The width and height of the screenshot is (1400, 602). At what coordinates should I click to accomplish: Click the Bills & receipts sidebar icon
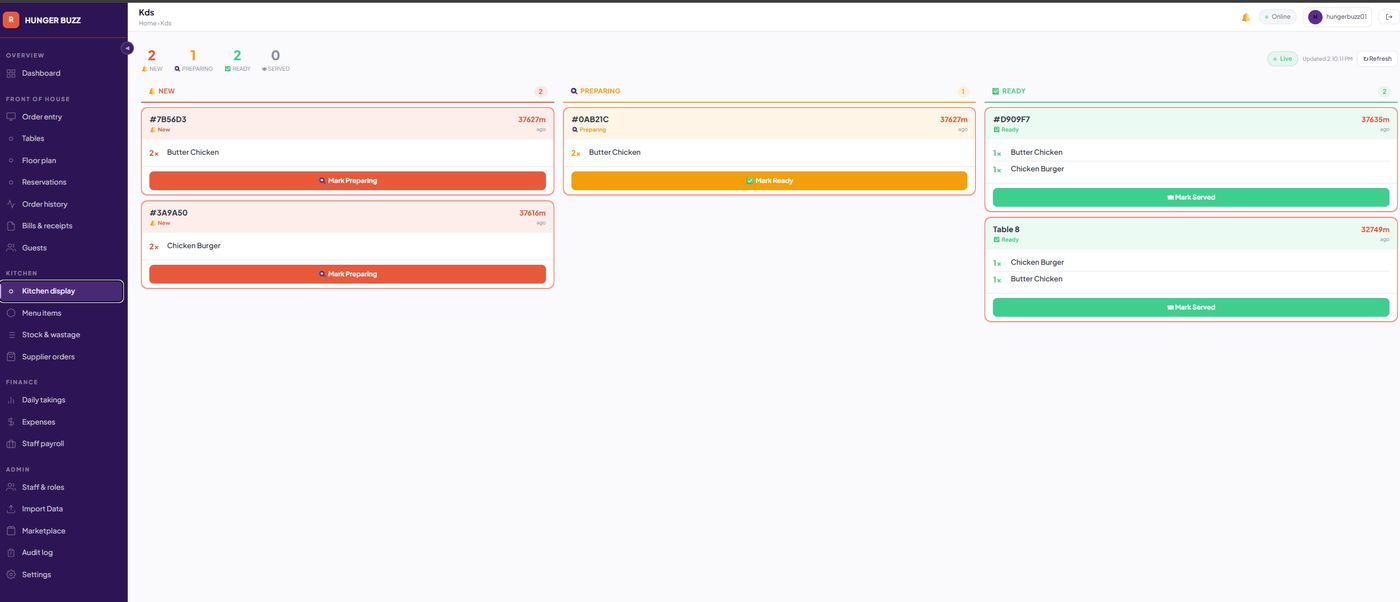pyautogui.click(x=11, y=226)
